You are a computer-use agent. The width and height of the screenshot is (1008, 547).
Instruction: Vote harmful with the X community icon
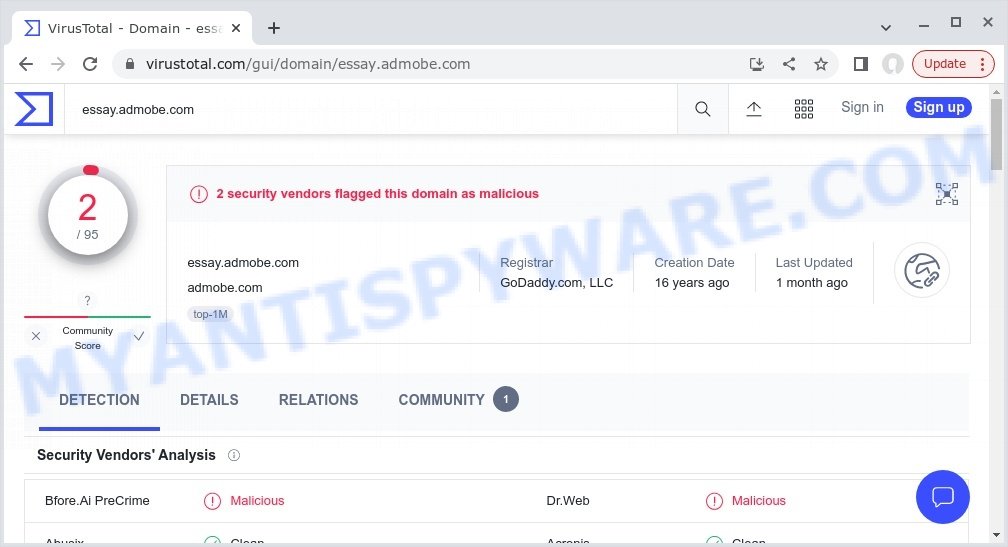click(x=36, y=336)
